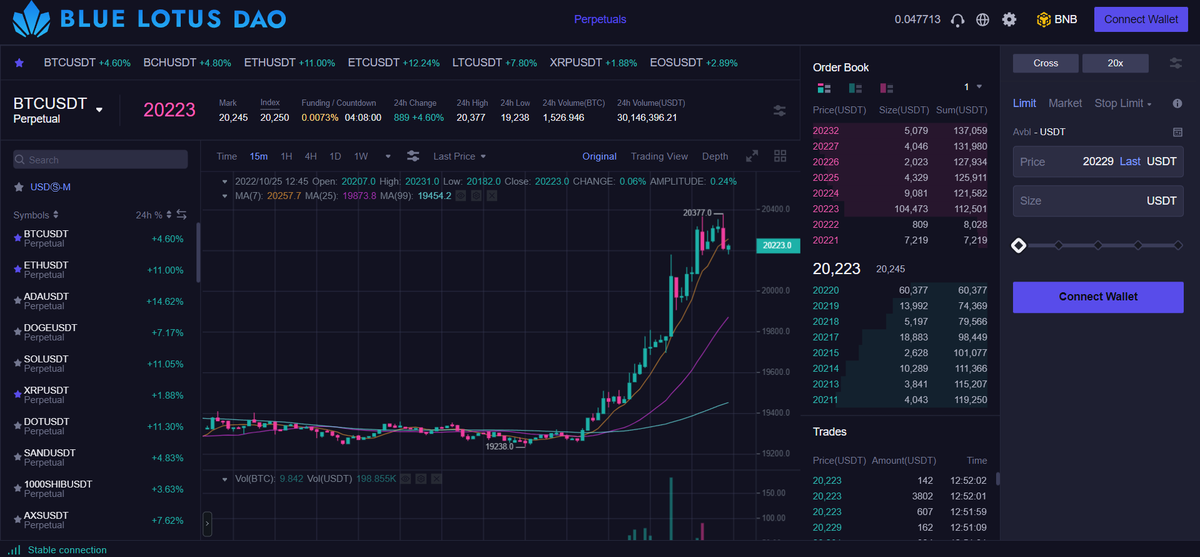Sort symbol list by 24h %

153,215
